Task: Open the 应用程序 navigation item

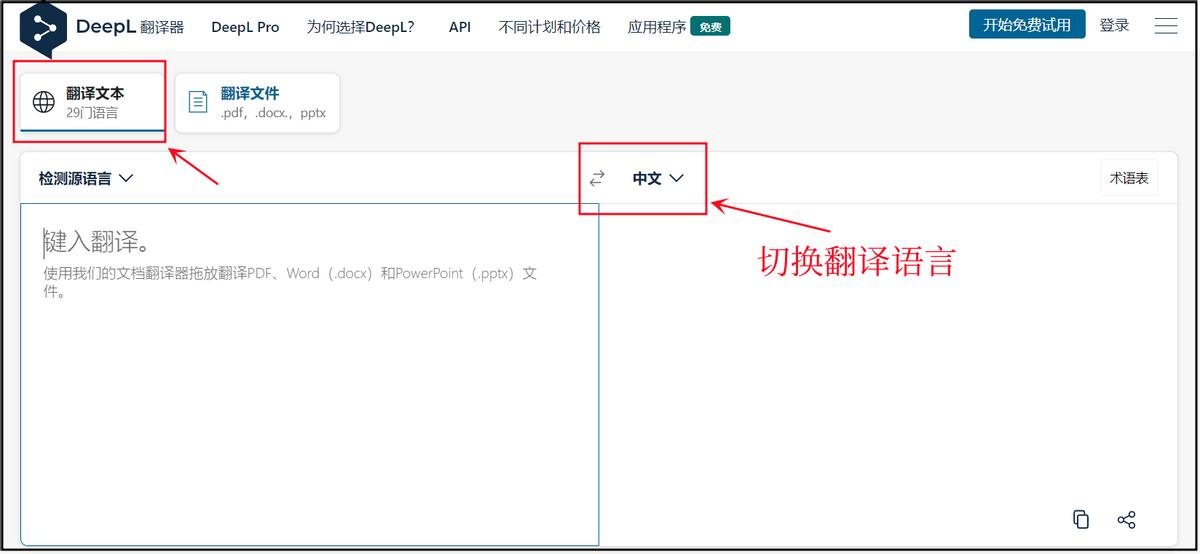Action: (657, 27)
